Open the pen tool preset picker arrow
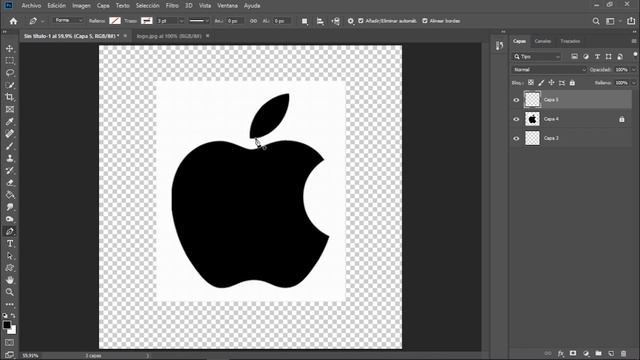This screenshot has width=640, height=360. (42, 21)
